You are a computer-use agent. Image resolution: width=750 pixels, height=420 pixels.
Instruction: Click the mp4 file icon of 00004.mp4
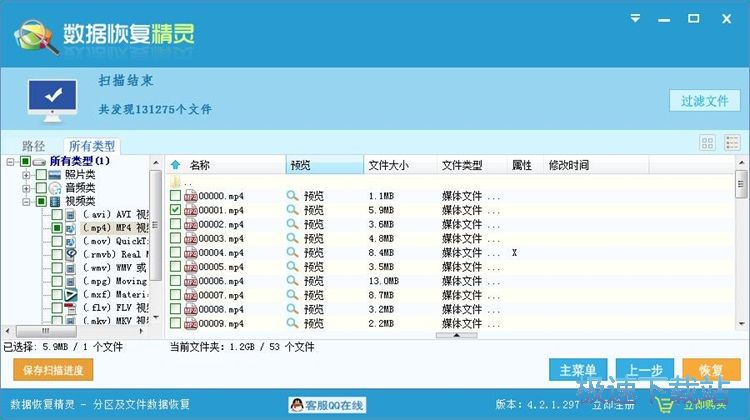pos(190,253)
